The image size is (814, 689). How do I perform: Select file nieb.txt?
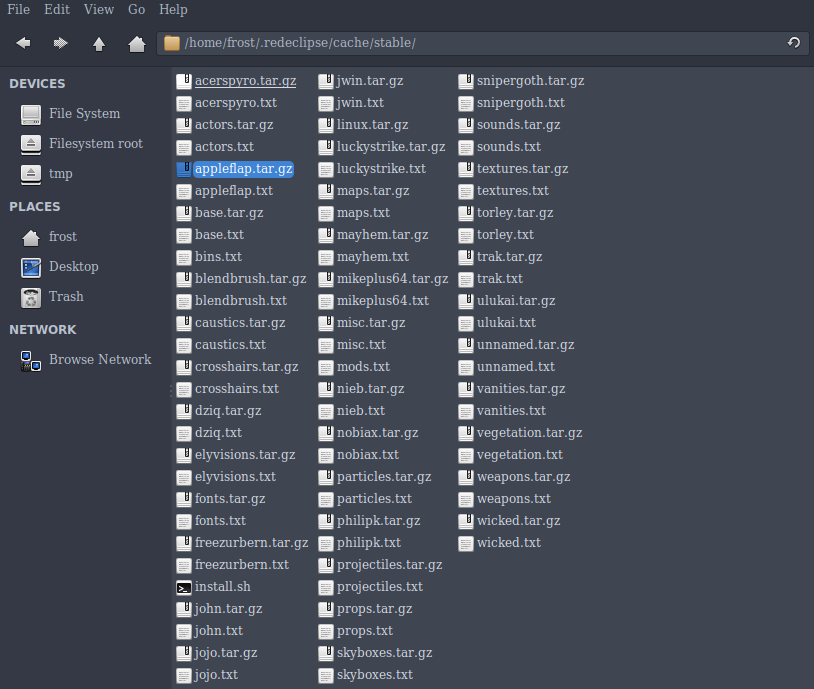tap(361, 411)
